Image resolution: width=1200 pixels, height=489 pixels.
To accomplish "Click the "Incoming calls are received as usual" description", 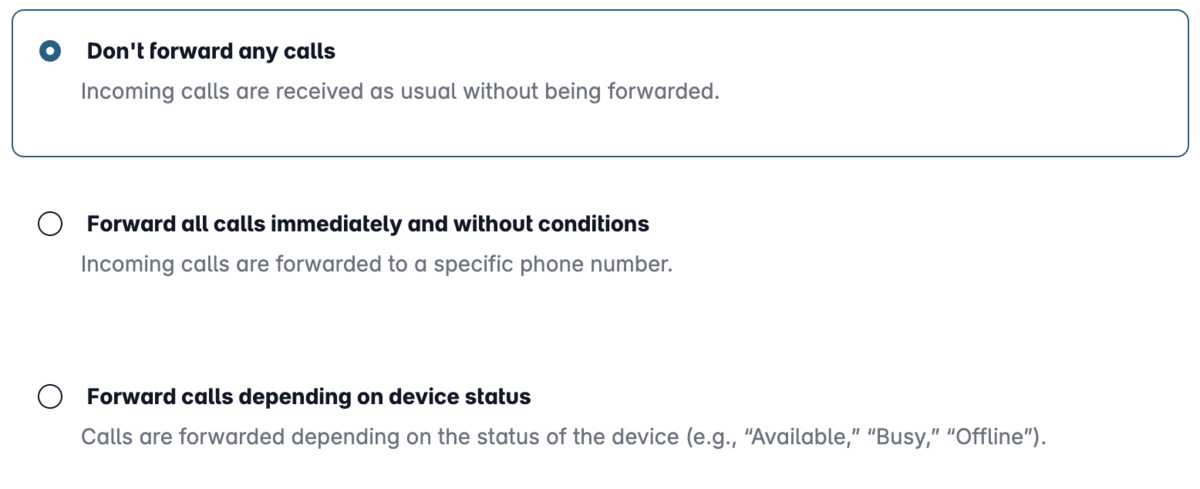I will tap(400, 92).
